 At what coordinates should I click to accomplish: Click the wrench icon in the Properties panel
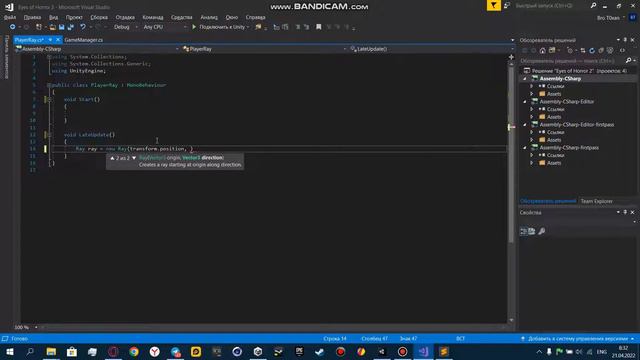tap(542, 231)
